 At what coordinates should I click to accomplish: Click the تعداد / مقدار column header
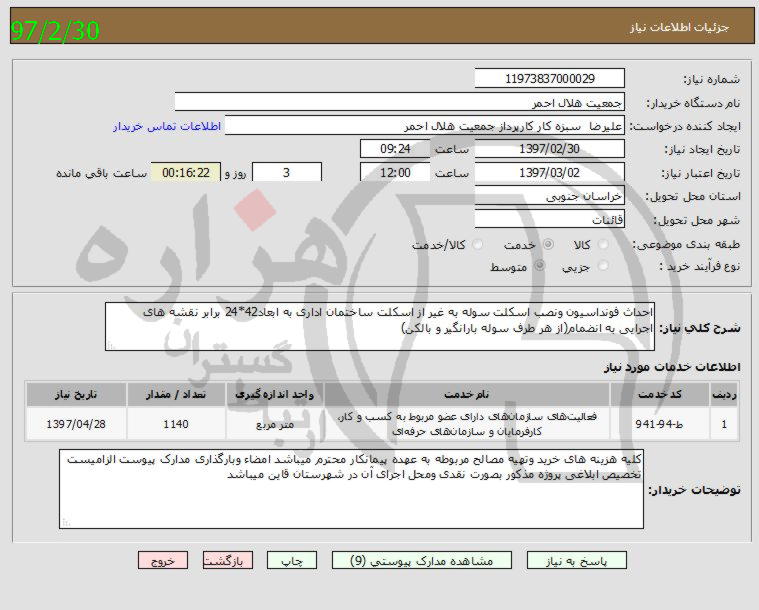(176, 394)
